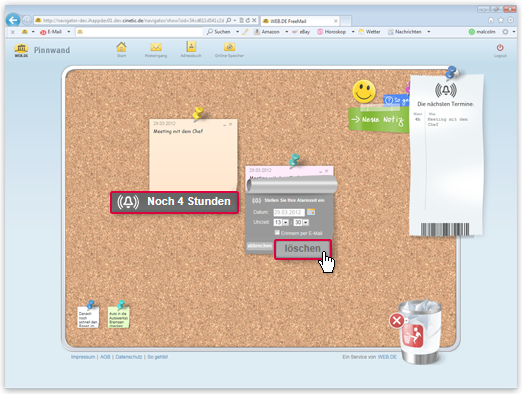The width and height of the screenshot is (522, 394).
Task: Open the So geht's! footer link
Action: pyautogui.click(x=158, y=357)
